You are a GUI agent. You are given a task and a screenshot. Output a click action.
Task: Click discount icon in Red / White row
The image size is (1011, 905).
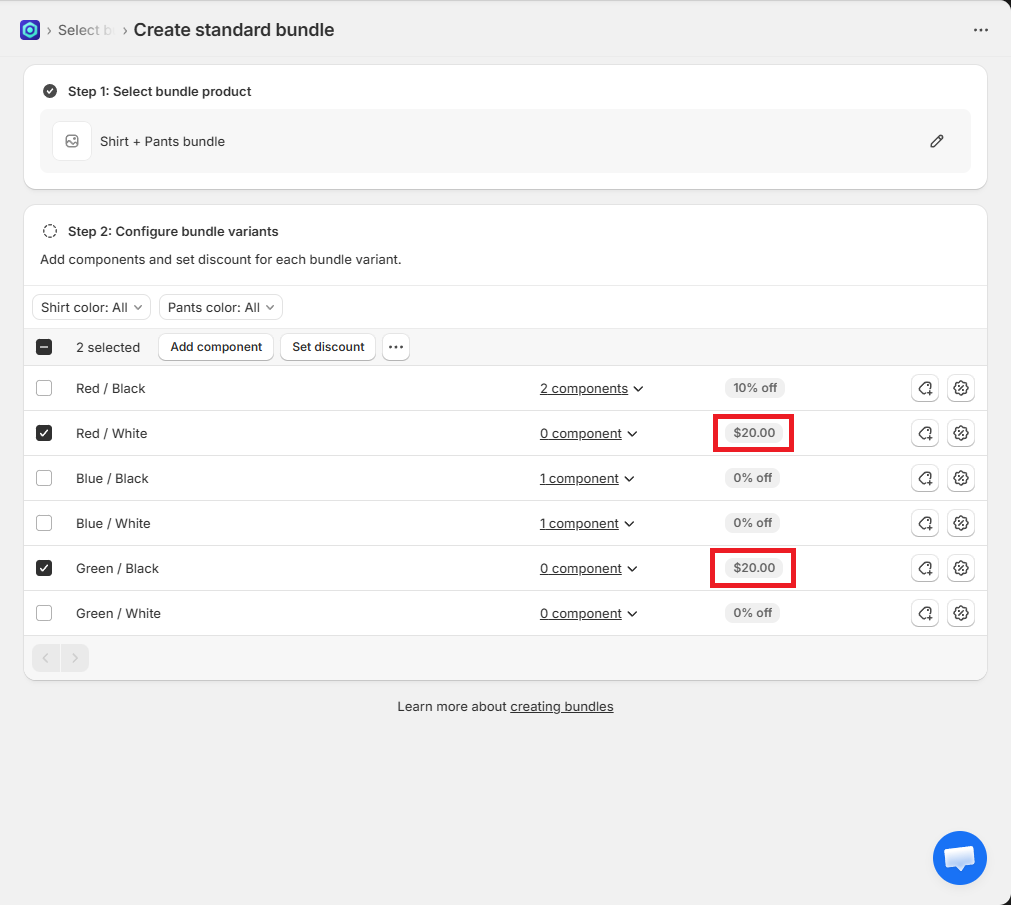point(960,433)
